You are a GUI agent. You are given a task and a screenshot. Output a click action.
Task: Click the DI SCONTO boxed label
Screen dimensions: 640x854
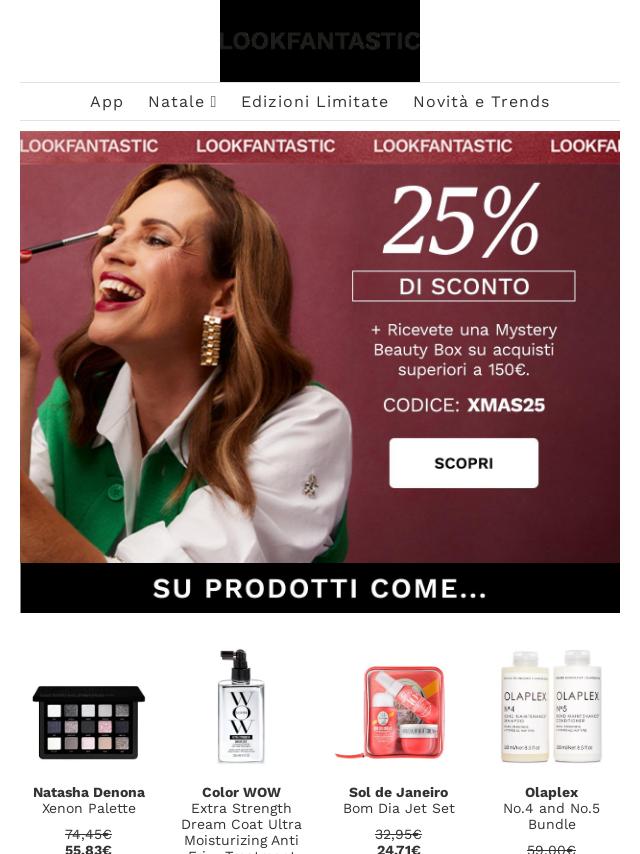(x=464, y=286)
